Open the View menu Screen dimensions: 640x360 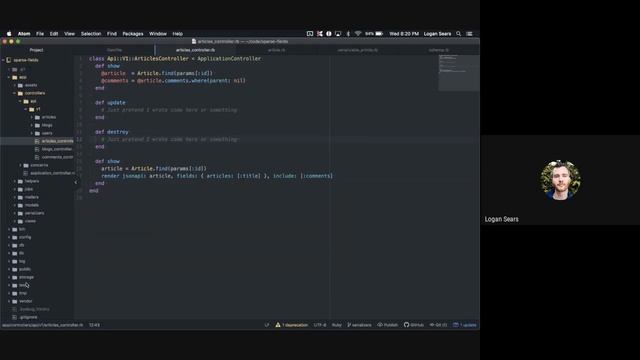(69, 34)
